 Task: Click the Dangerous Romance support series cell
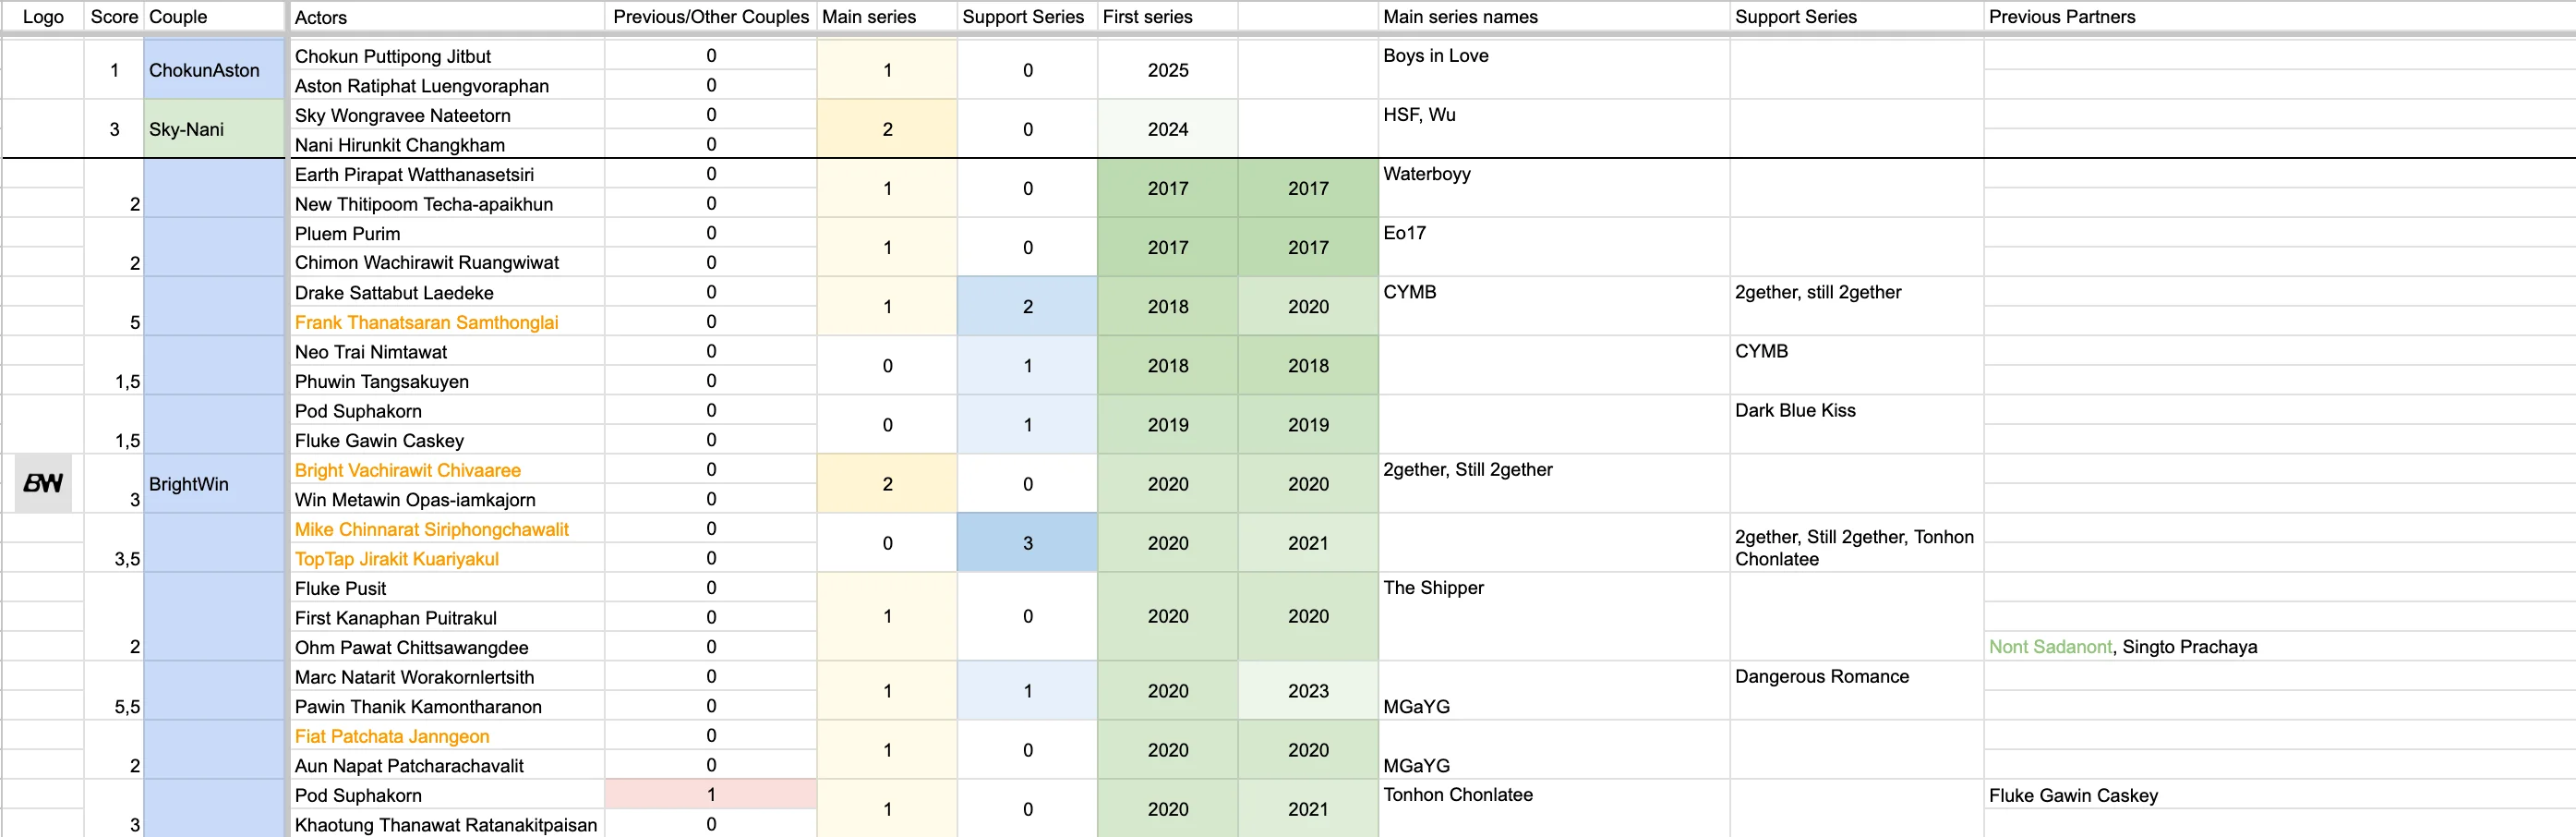point(1856,691)
